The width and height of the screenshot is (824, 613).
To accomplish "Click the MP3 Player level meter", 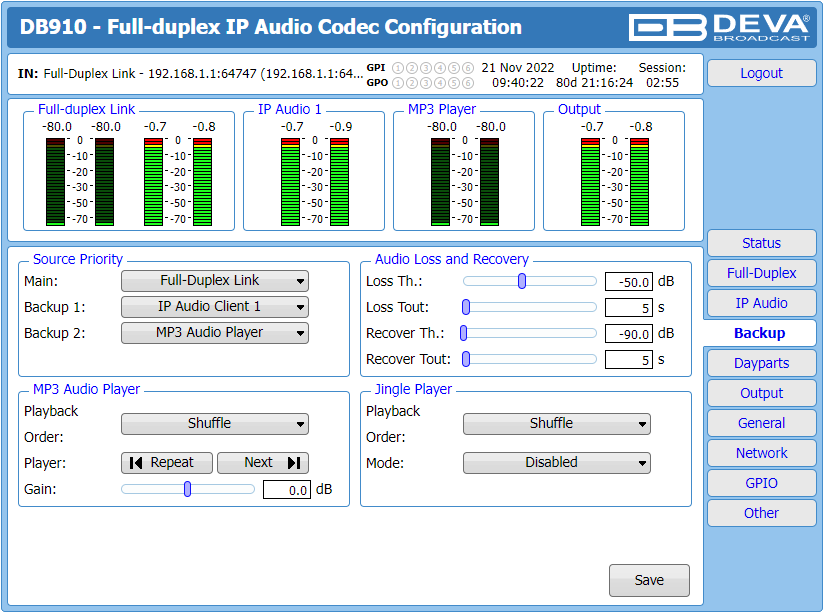I will pyautogui.click(x=465, y=182).
